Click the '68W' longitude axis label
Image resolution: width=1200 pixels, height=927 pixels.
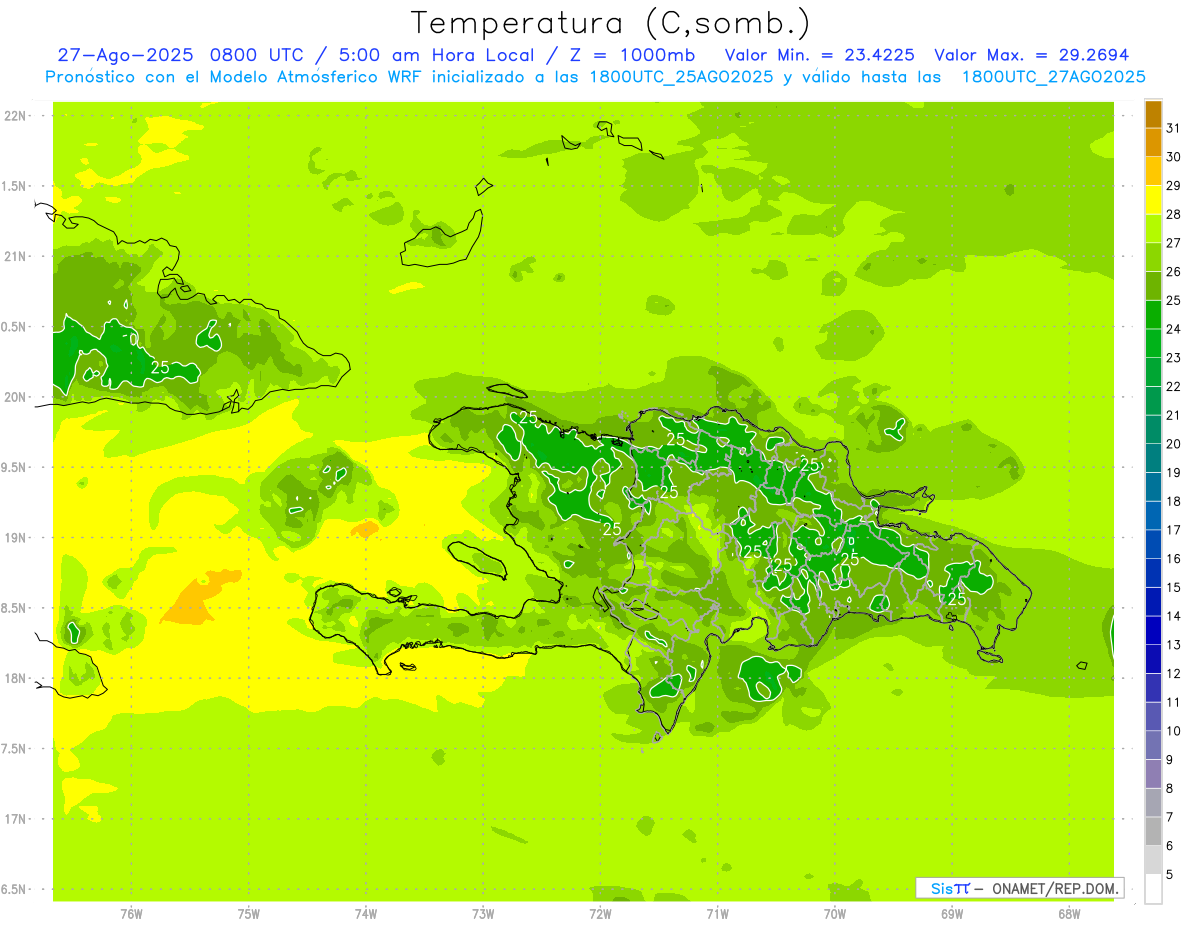click(1069, 913)
